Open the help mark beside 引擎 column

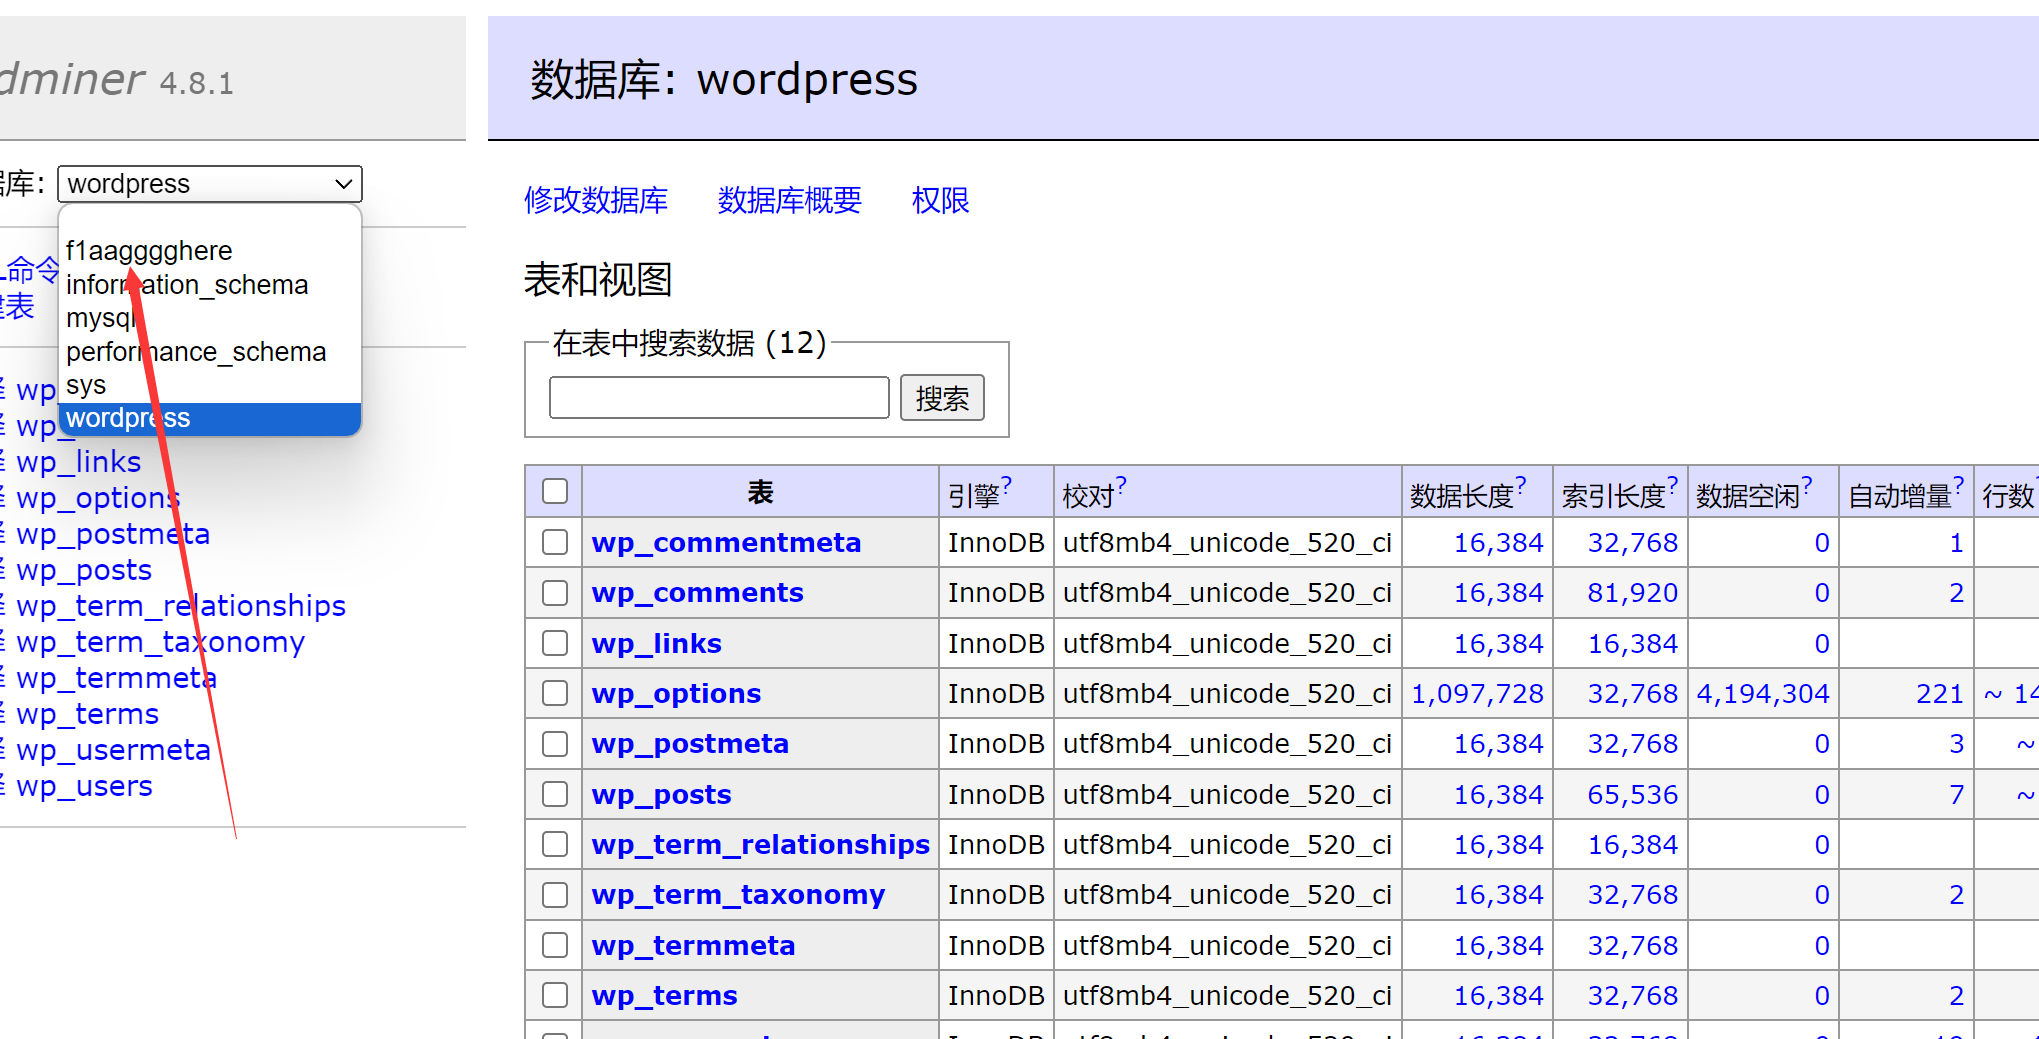tap(1007, 484)
